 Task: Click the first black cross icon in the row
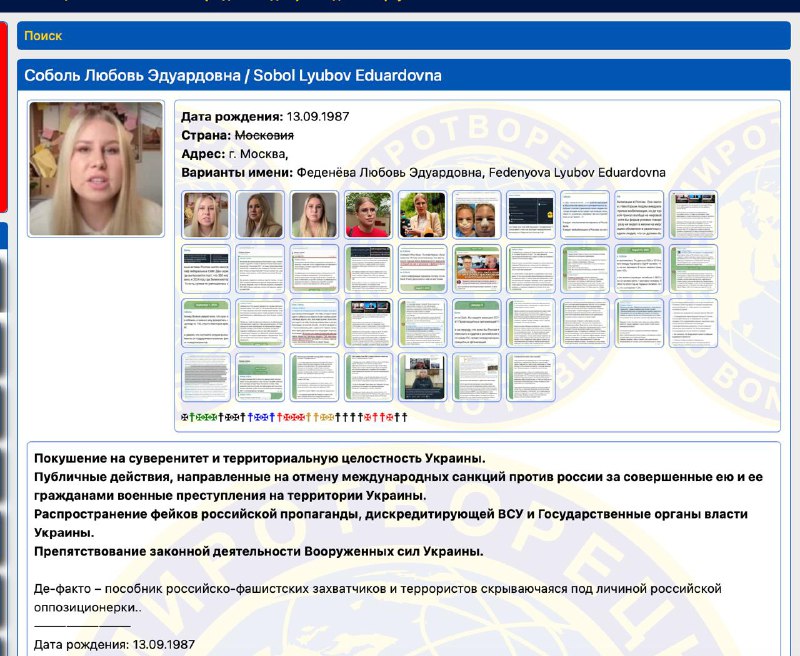(221, 415)
